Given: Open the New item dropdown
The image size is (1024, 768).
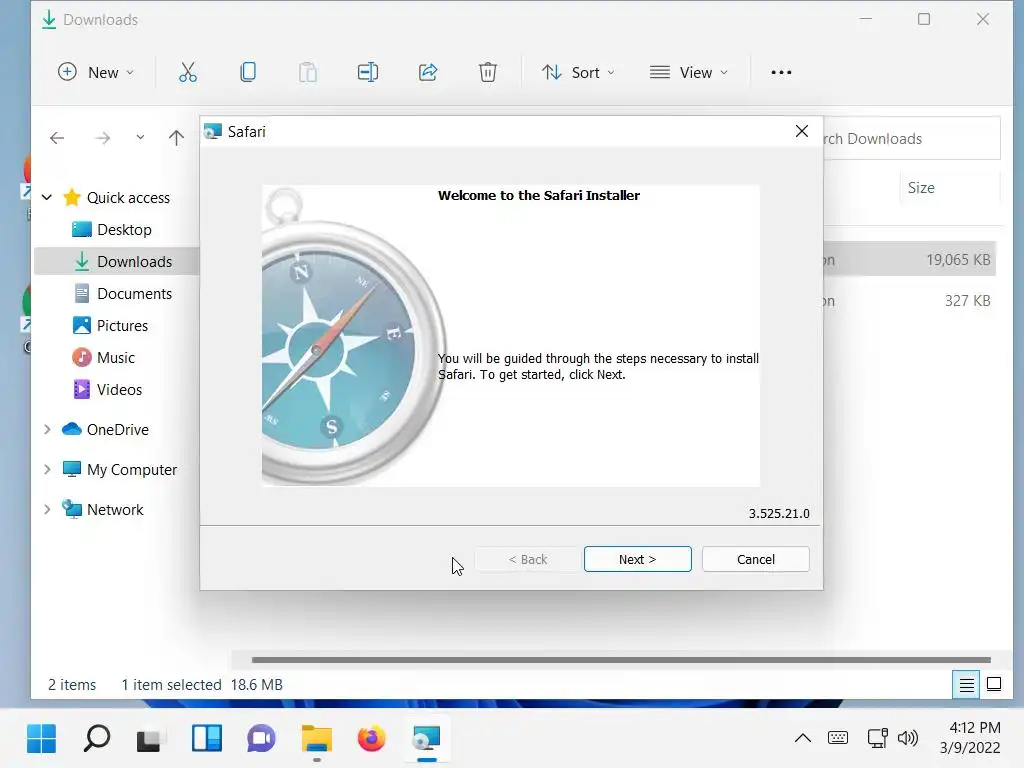Looking at the screenshot, I should (x=96, y=72).
